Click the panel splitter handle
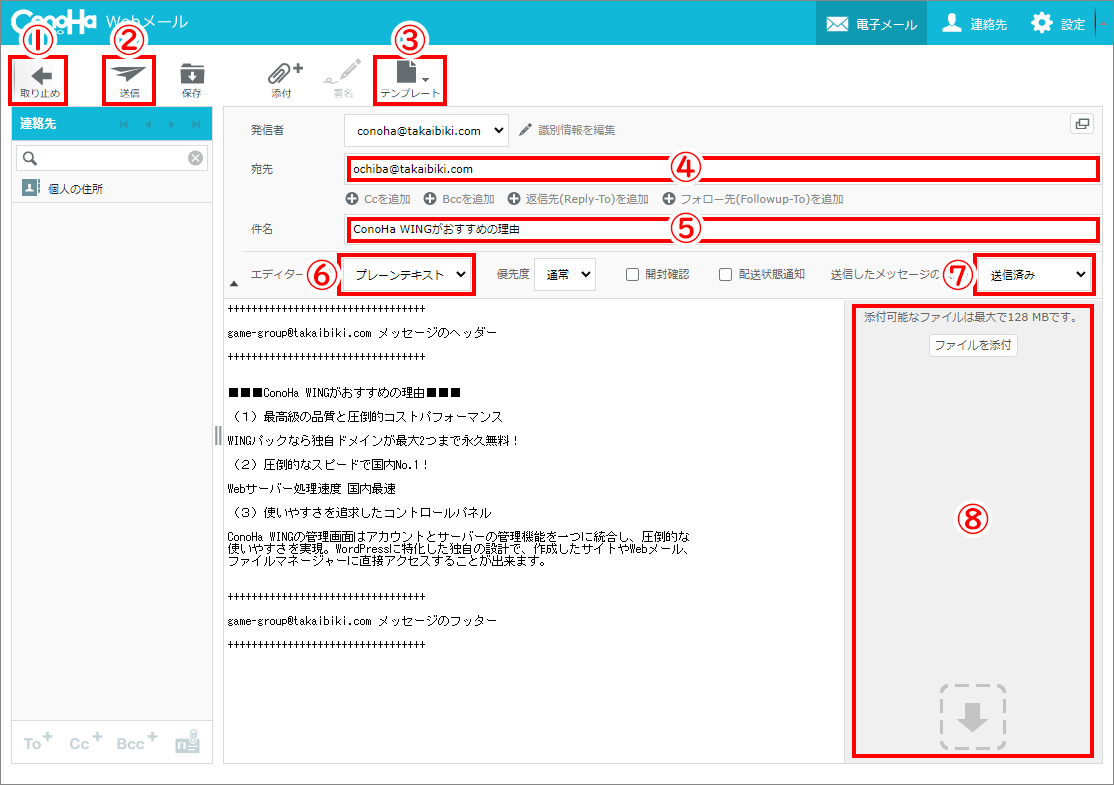Viewport: 1114px width, 785px height. point(218,435)
